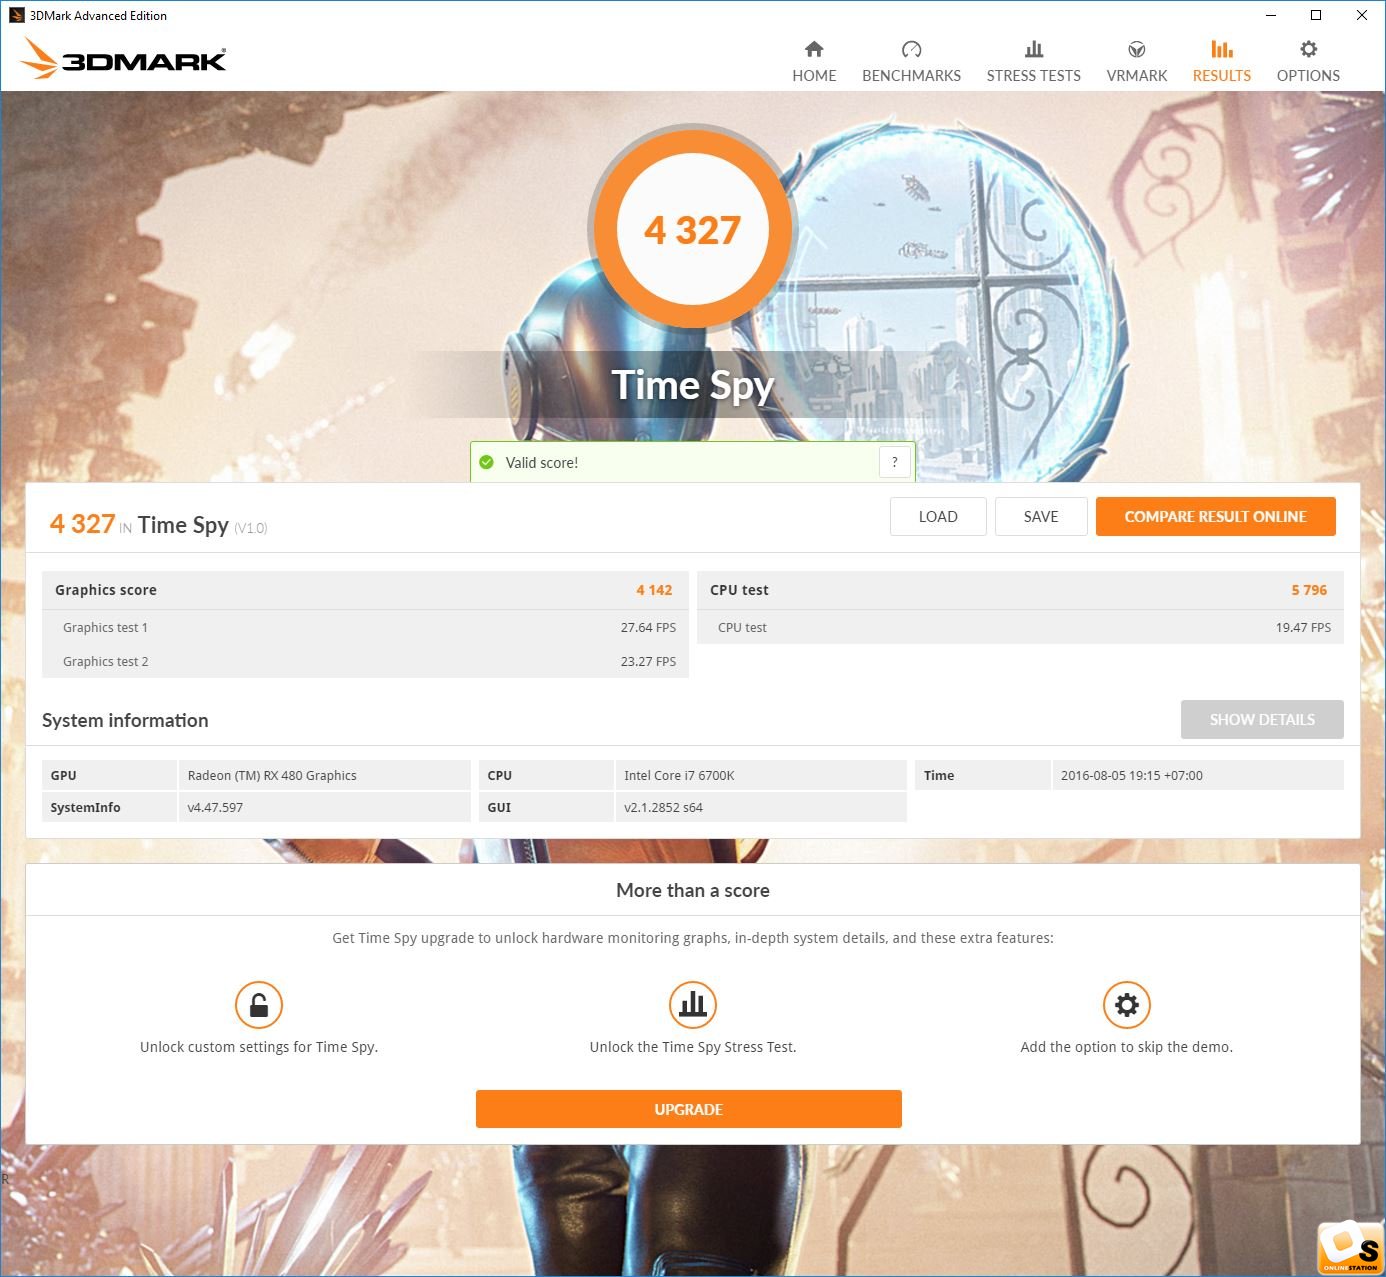The height and width of the screenshot is (1277, 1386).
Task: Click the orange UPGRADE button
Action: click(x=689, y=1109)
